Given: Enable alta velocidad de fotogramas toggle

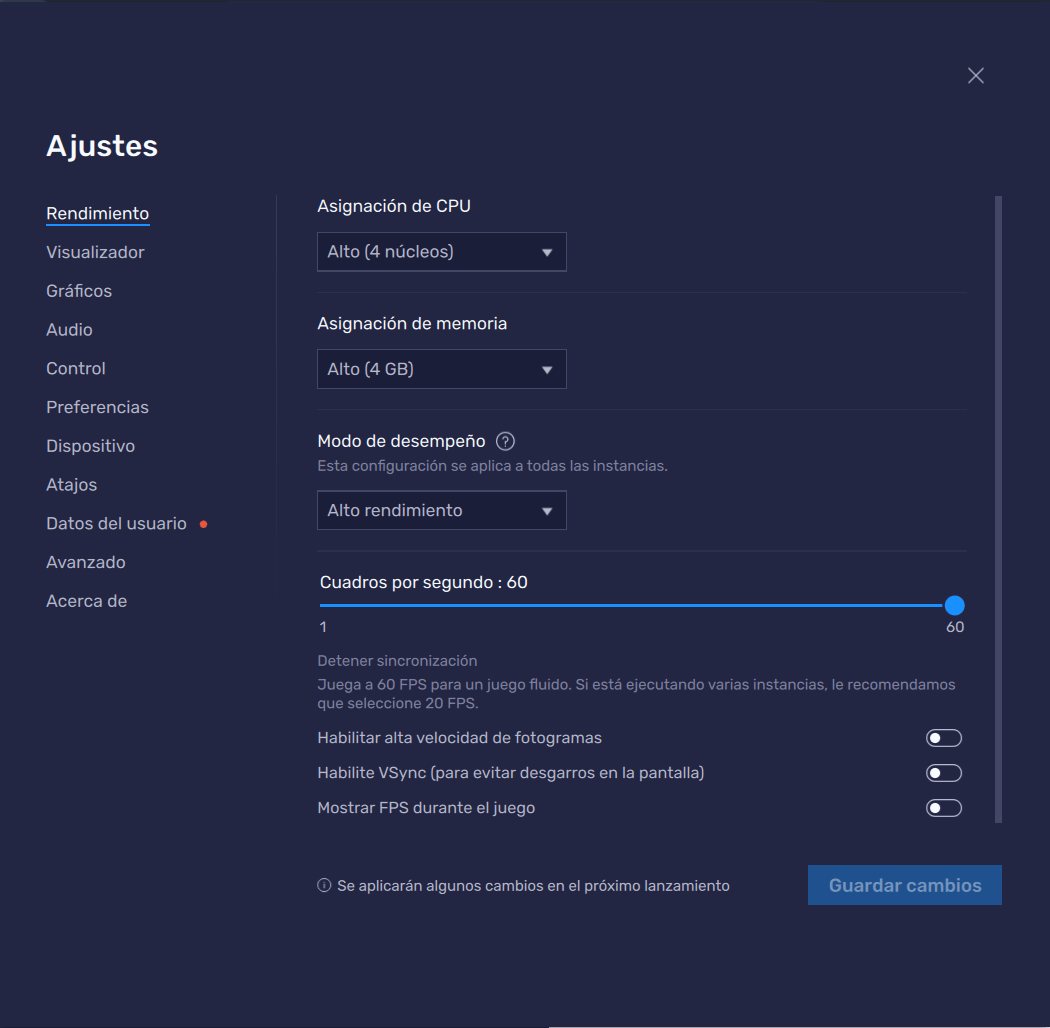Looking at the screenshot, I should point(944,738).
